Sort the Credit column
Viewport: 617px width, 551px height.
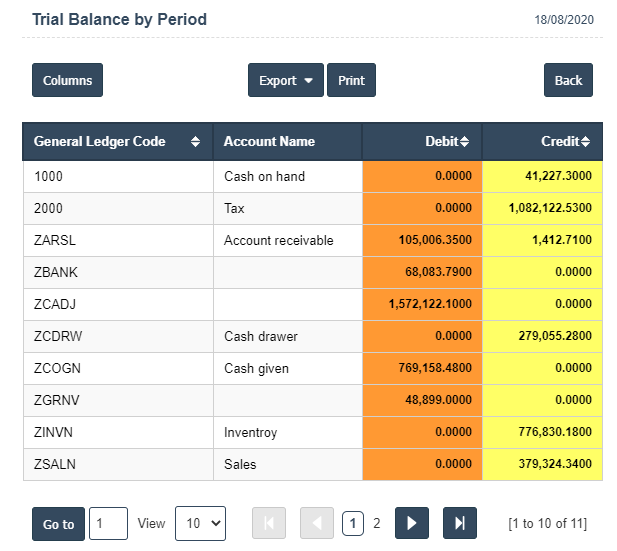coord(585,142)
